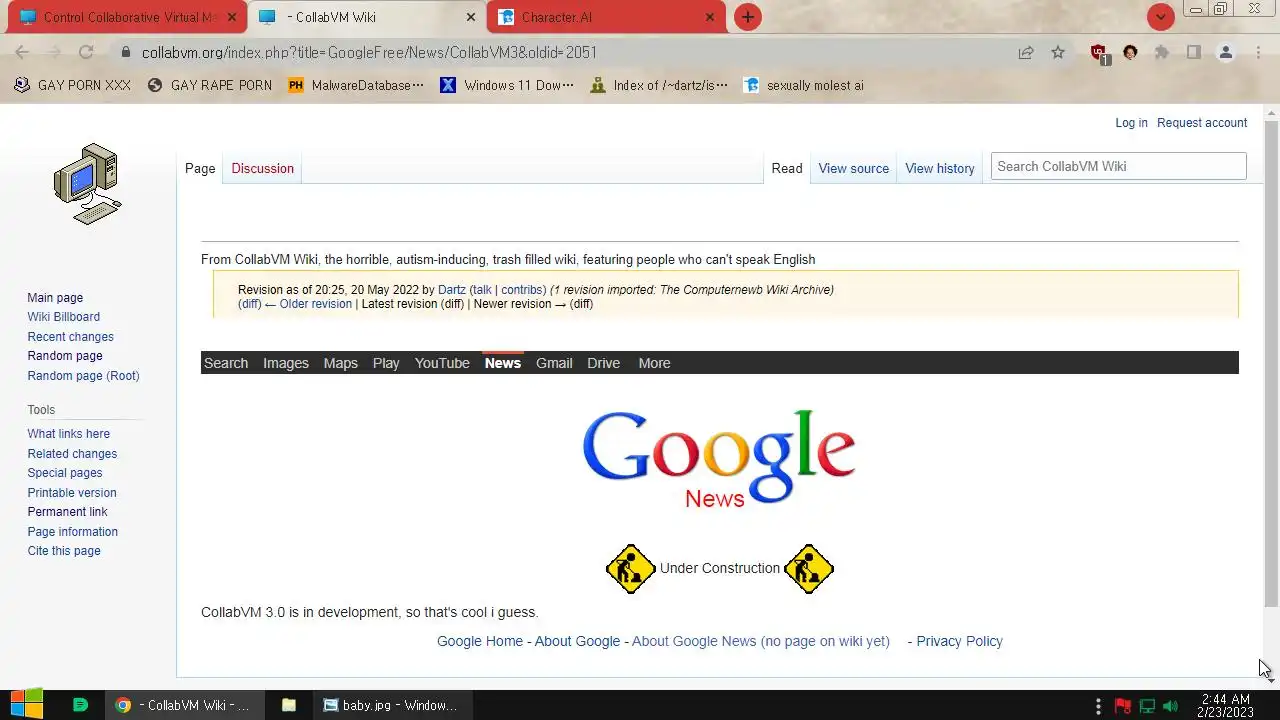The width and height of the screenshot is (1280, 720).
Task: Select Maps in the Google bar
Action: coord(340,363)
